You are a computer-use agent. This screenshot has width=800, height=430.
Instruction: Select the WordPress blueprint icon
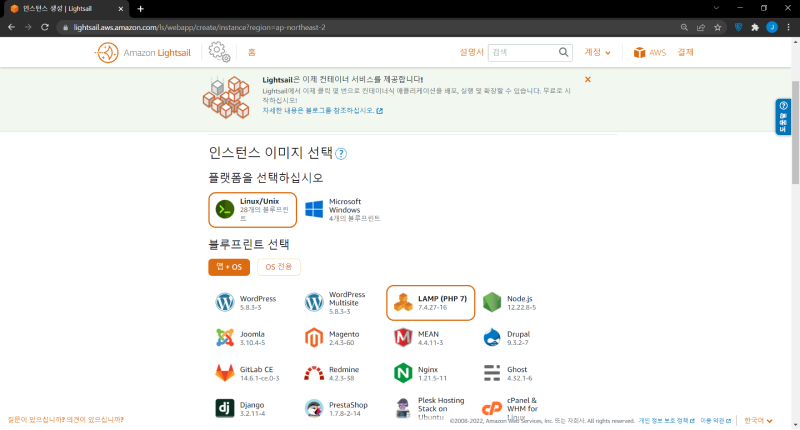[x=224, y=302]
